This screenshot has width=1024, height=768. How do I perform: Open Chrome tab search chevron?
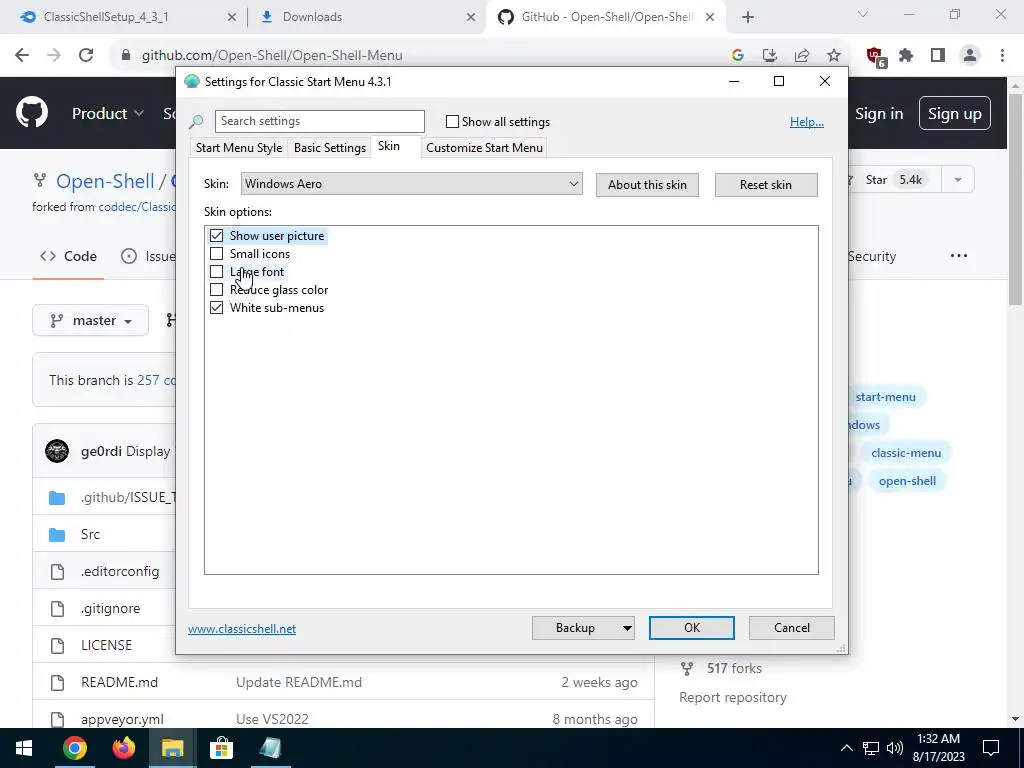pyautogui.click(x=863, y=14)
